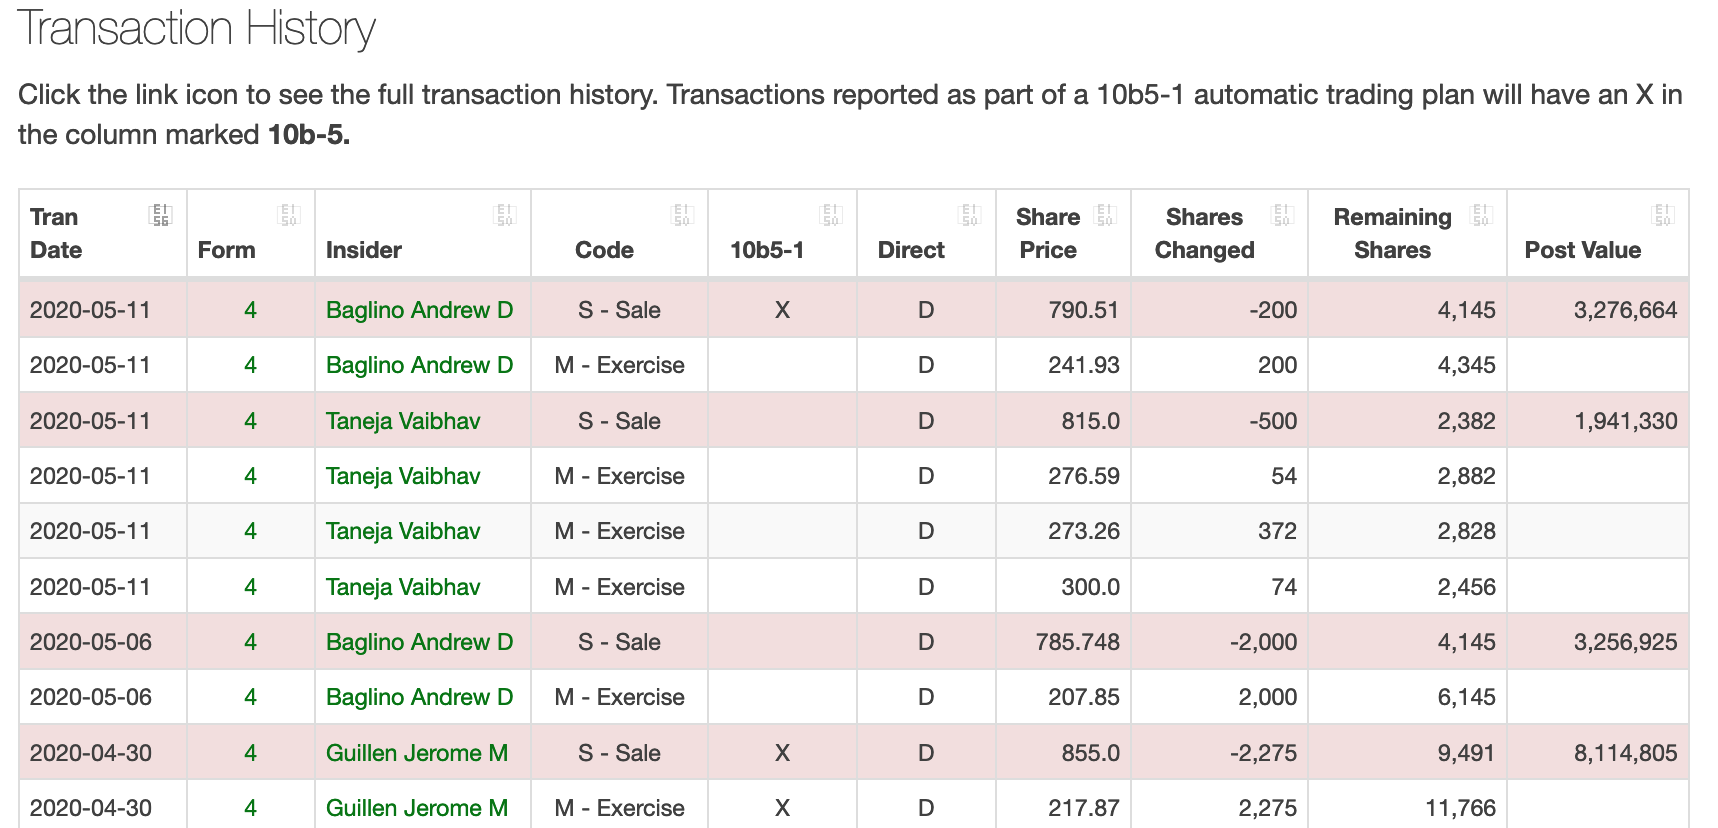Click the shares changed value -2,000
Image resolution: width=1718 pixels, height=828 pixels.
click(1263, 642)
